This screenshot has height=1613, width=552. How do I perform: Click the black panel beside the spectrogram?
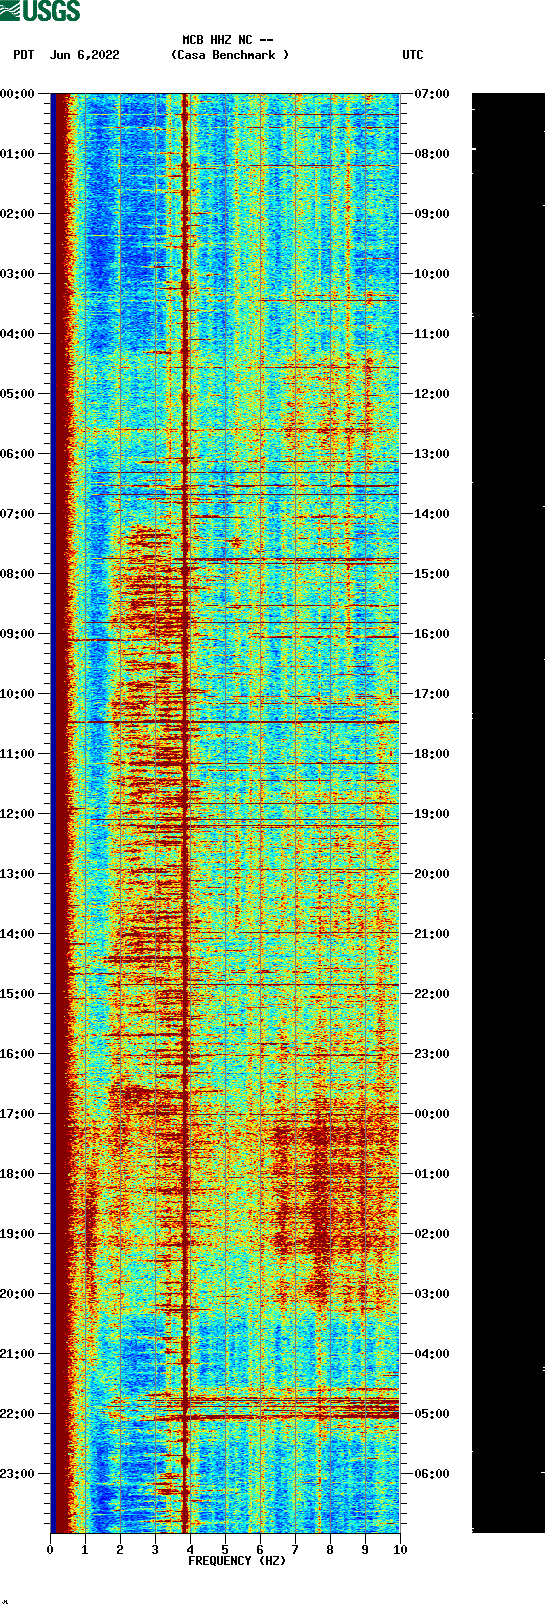tap(508, 813)
